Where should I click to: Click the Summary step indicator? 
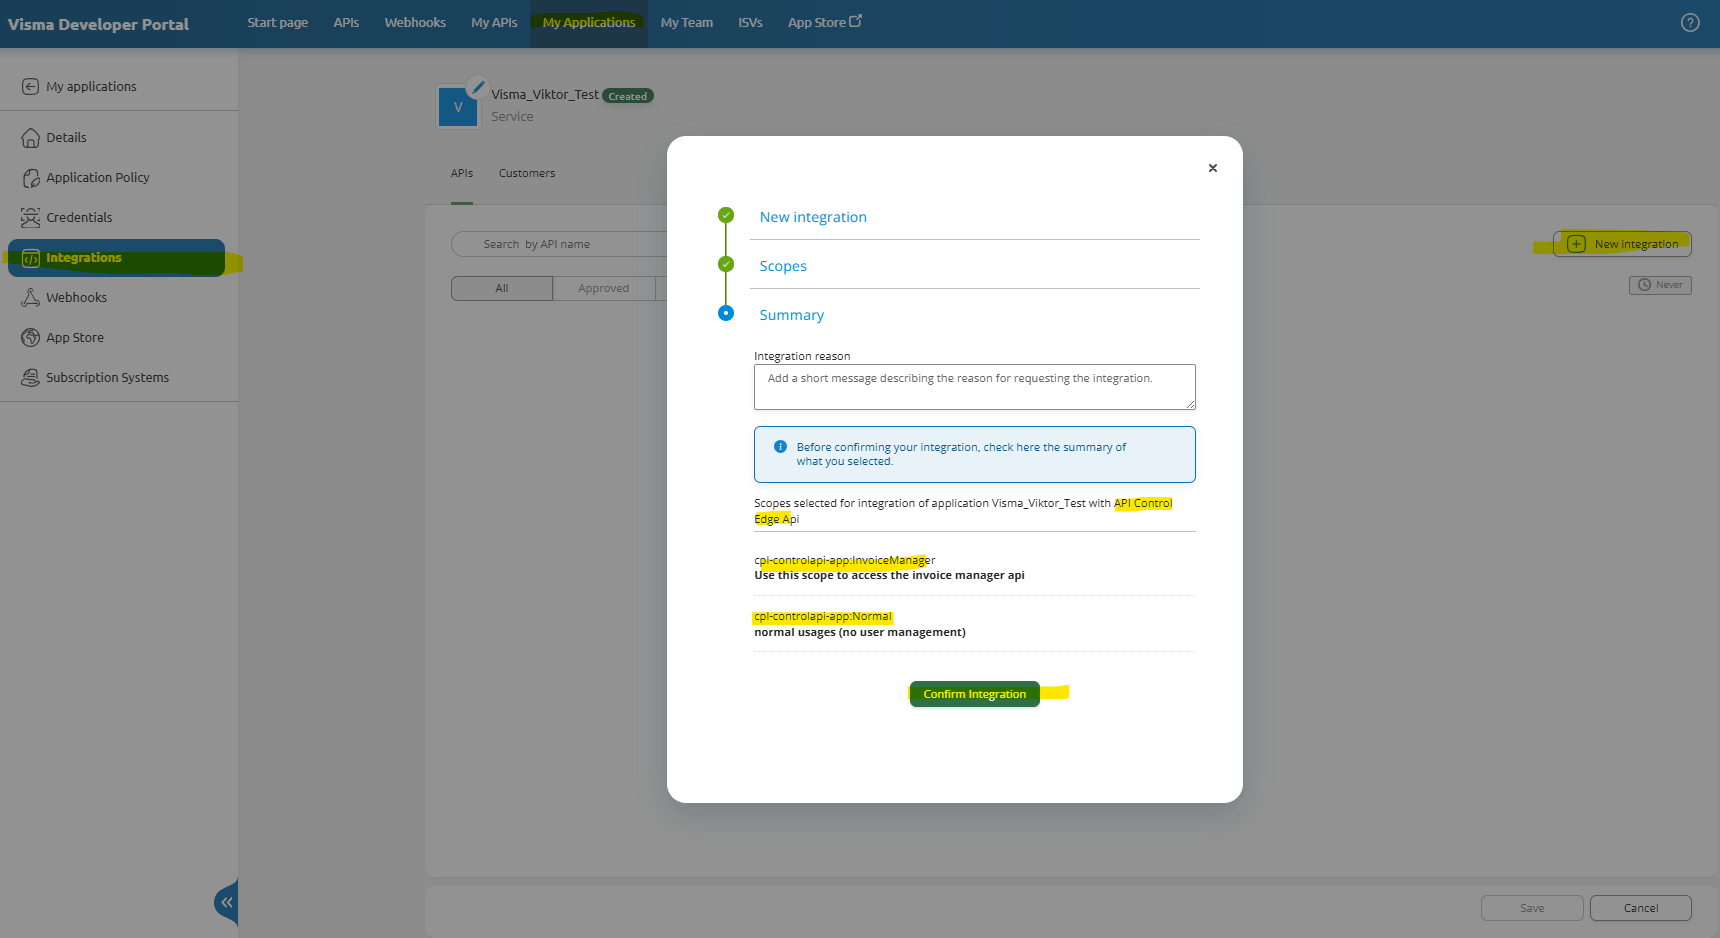pos(726,313)
